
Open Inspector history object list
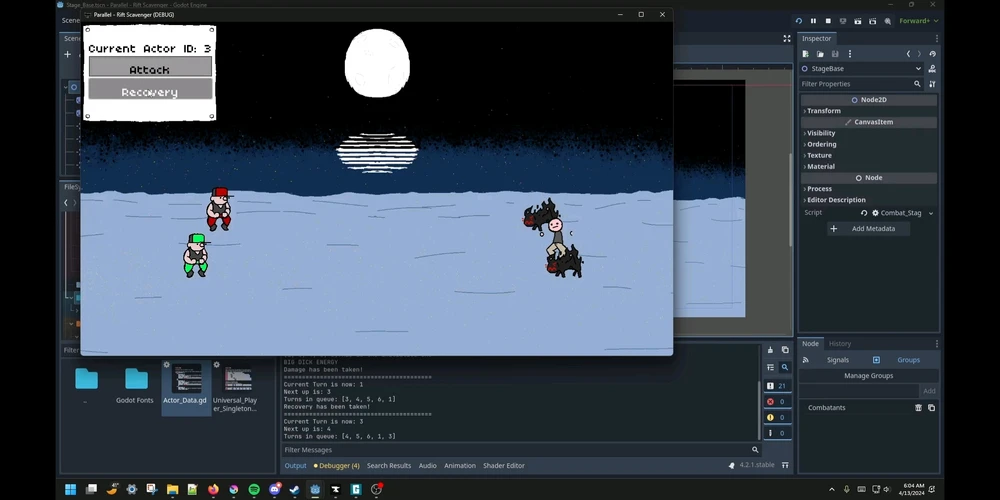point(932,54)
